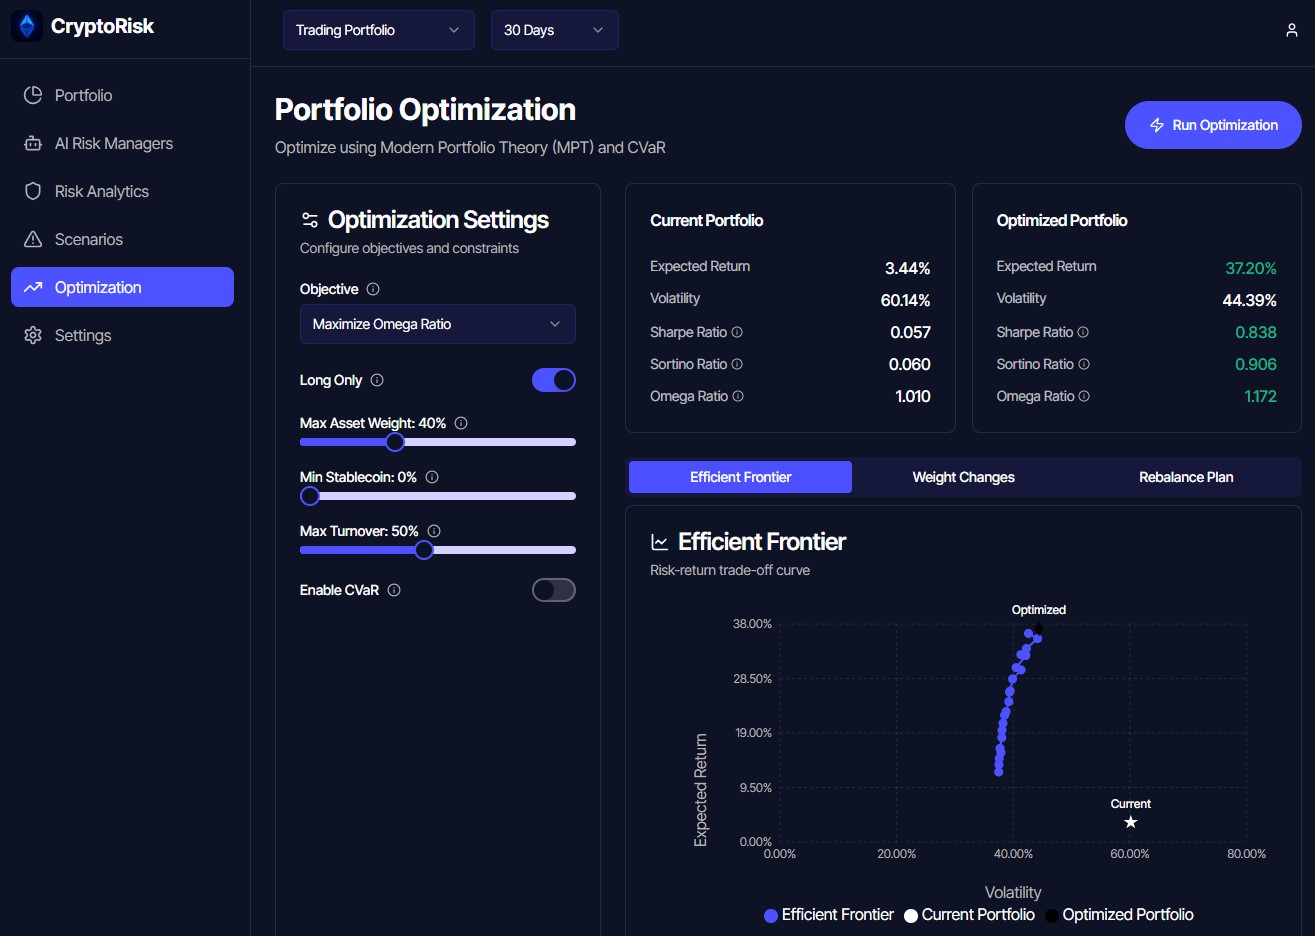Click the CryptoRisk brand name

tap(103, 26)
